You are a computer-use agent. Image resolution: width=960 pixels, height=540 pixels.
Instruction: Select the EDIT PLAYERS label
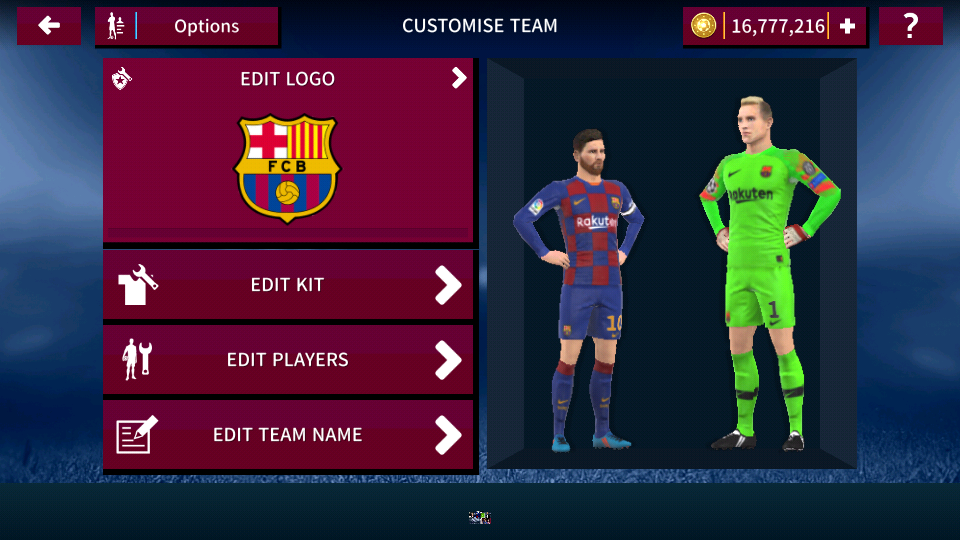pos(288,359)
